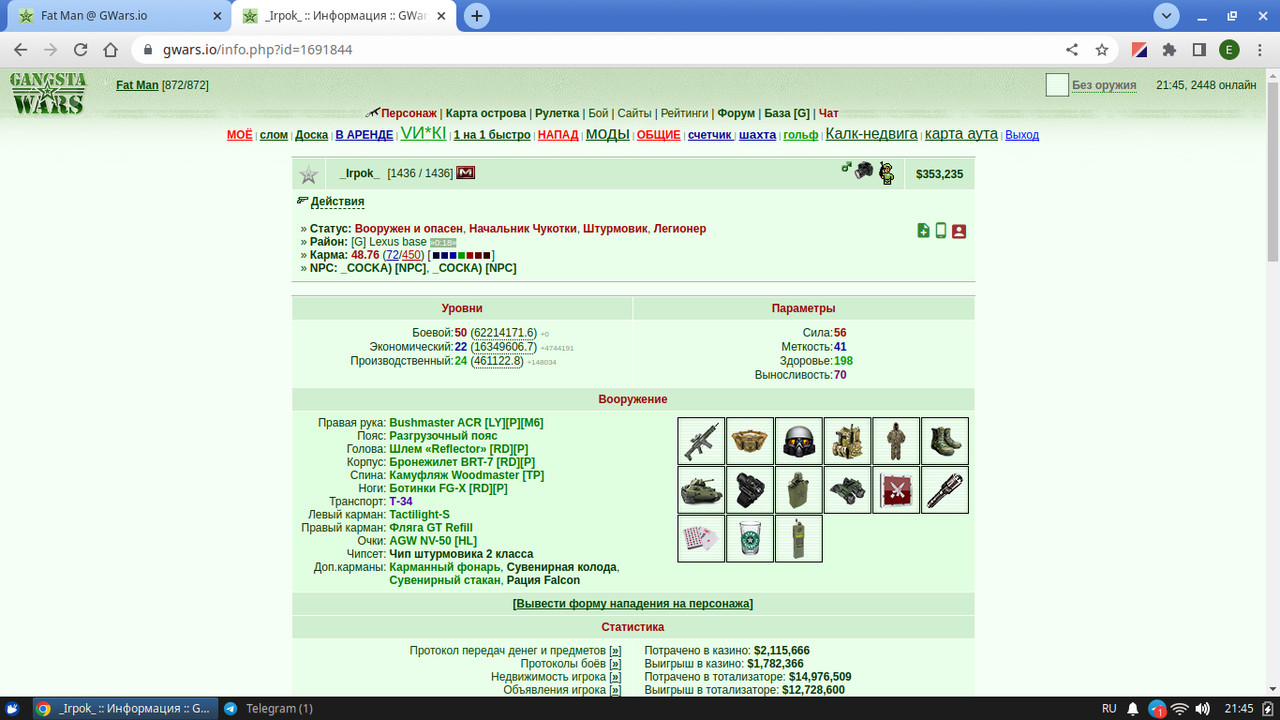The height and width of the screenshot is (720, 1280).
Task: Toggle the Chrome side panel icon
Action: tap(1199, 50)
